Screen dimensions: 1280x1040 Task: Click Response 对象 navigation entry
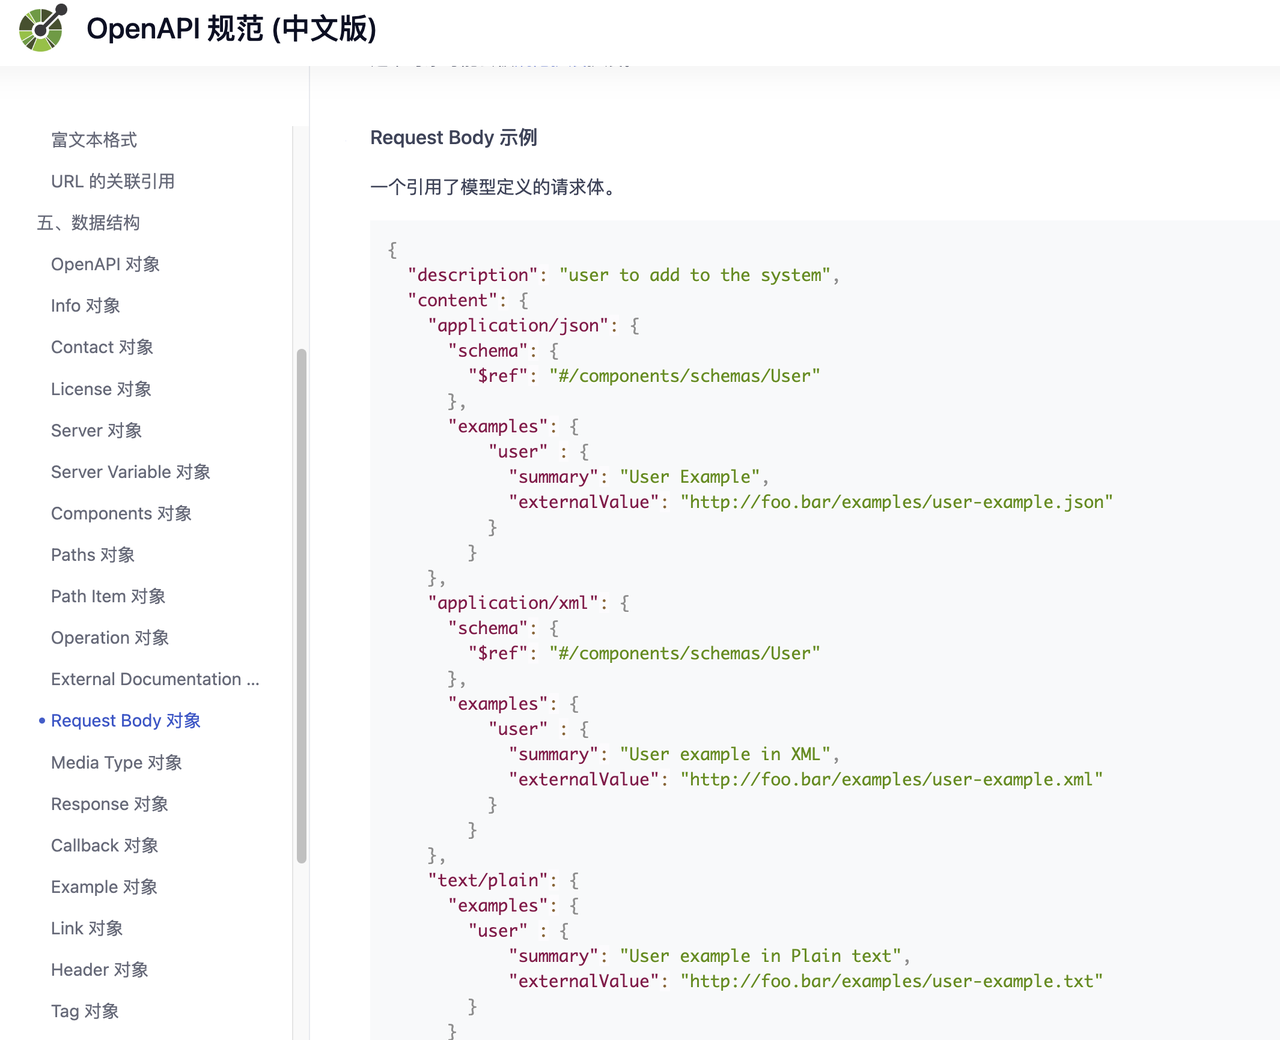(x=109, y=803)
